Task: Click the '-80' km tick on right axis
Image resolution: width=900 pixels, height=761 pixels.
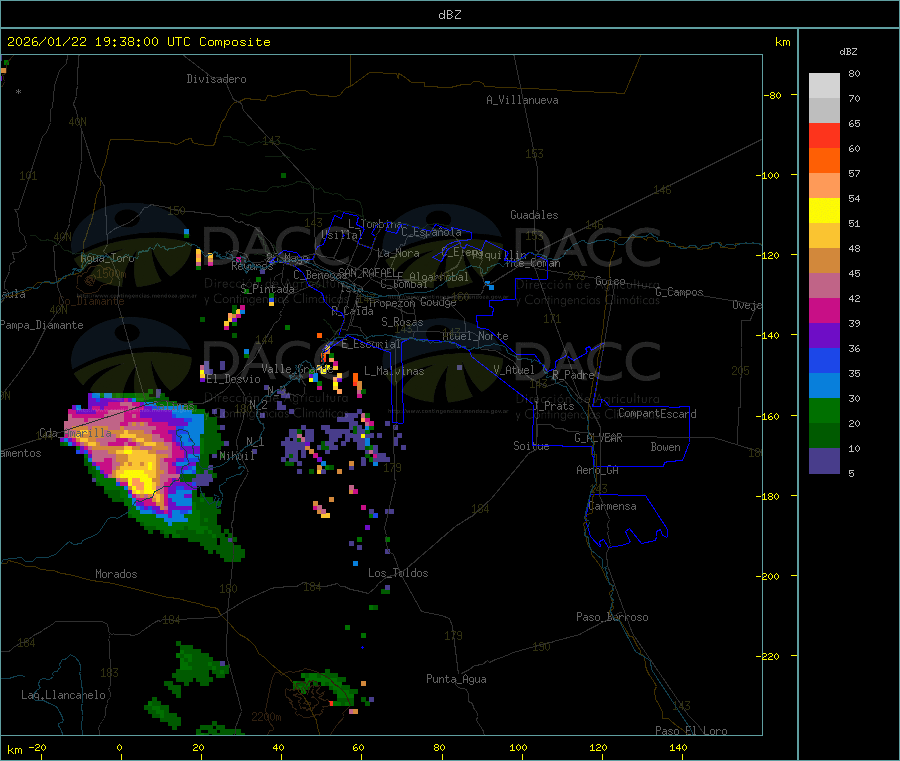Action: (x=772, y=95)
